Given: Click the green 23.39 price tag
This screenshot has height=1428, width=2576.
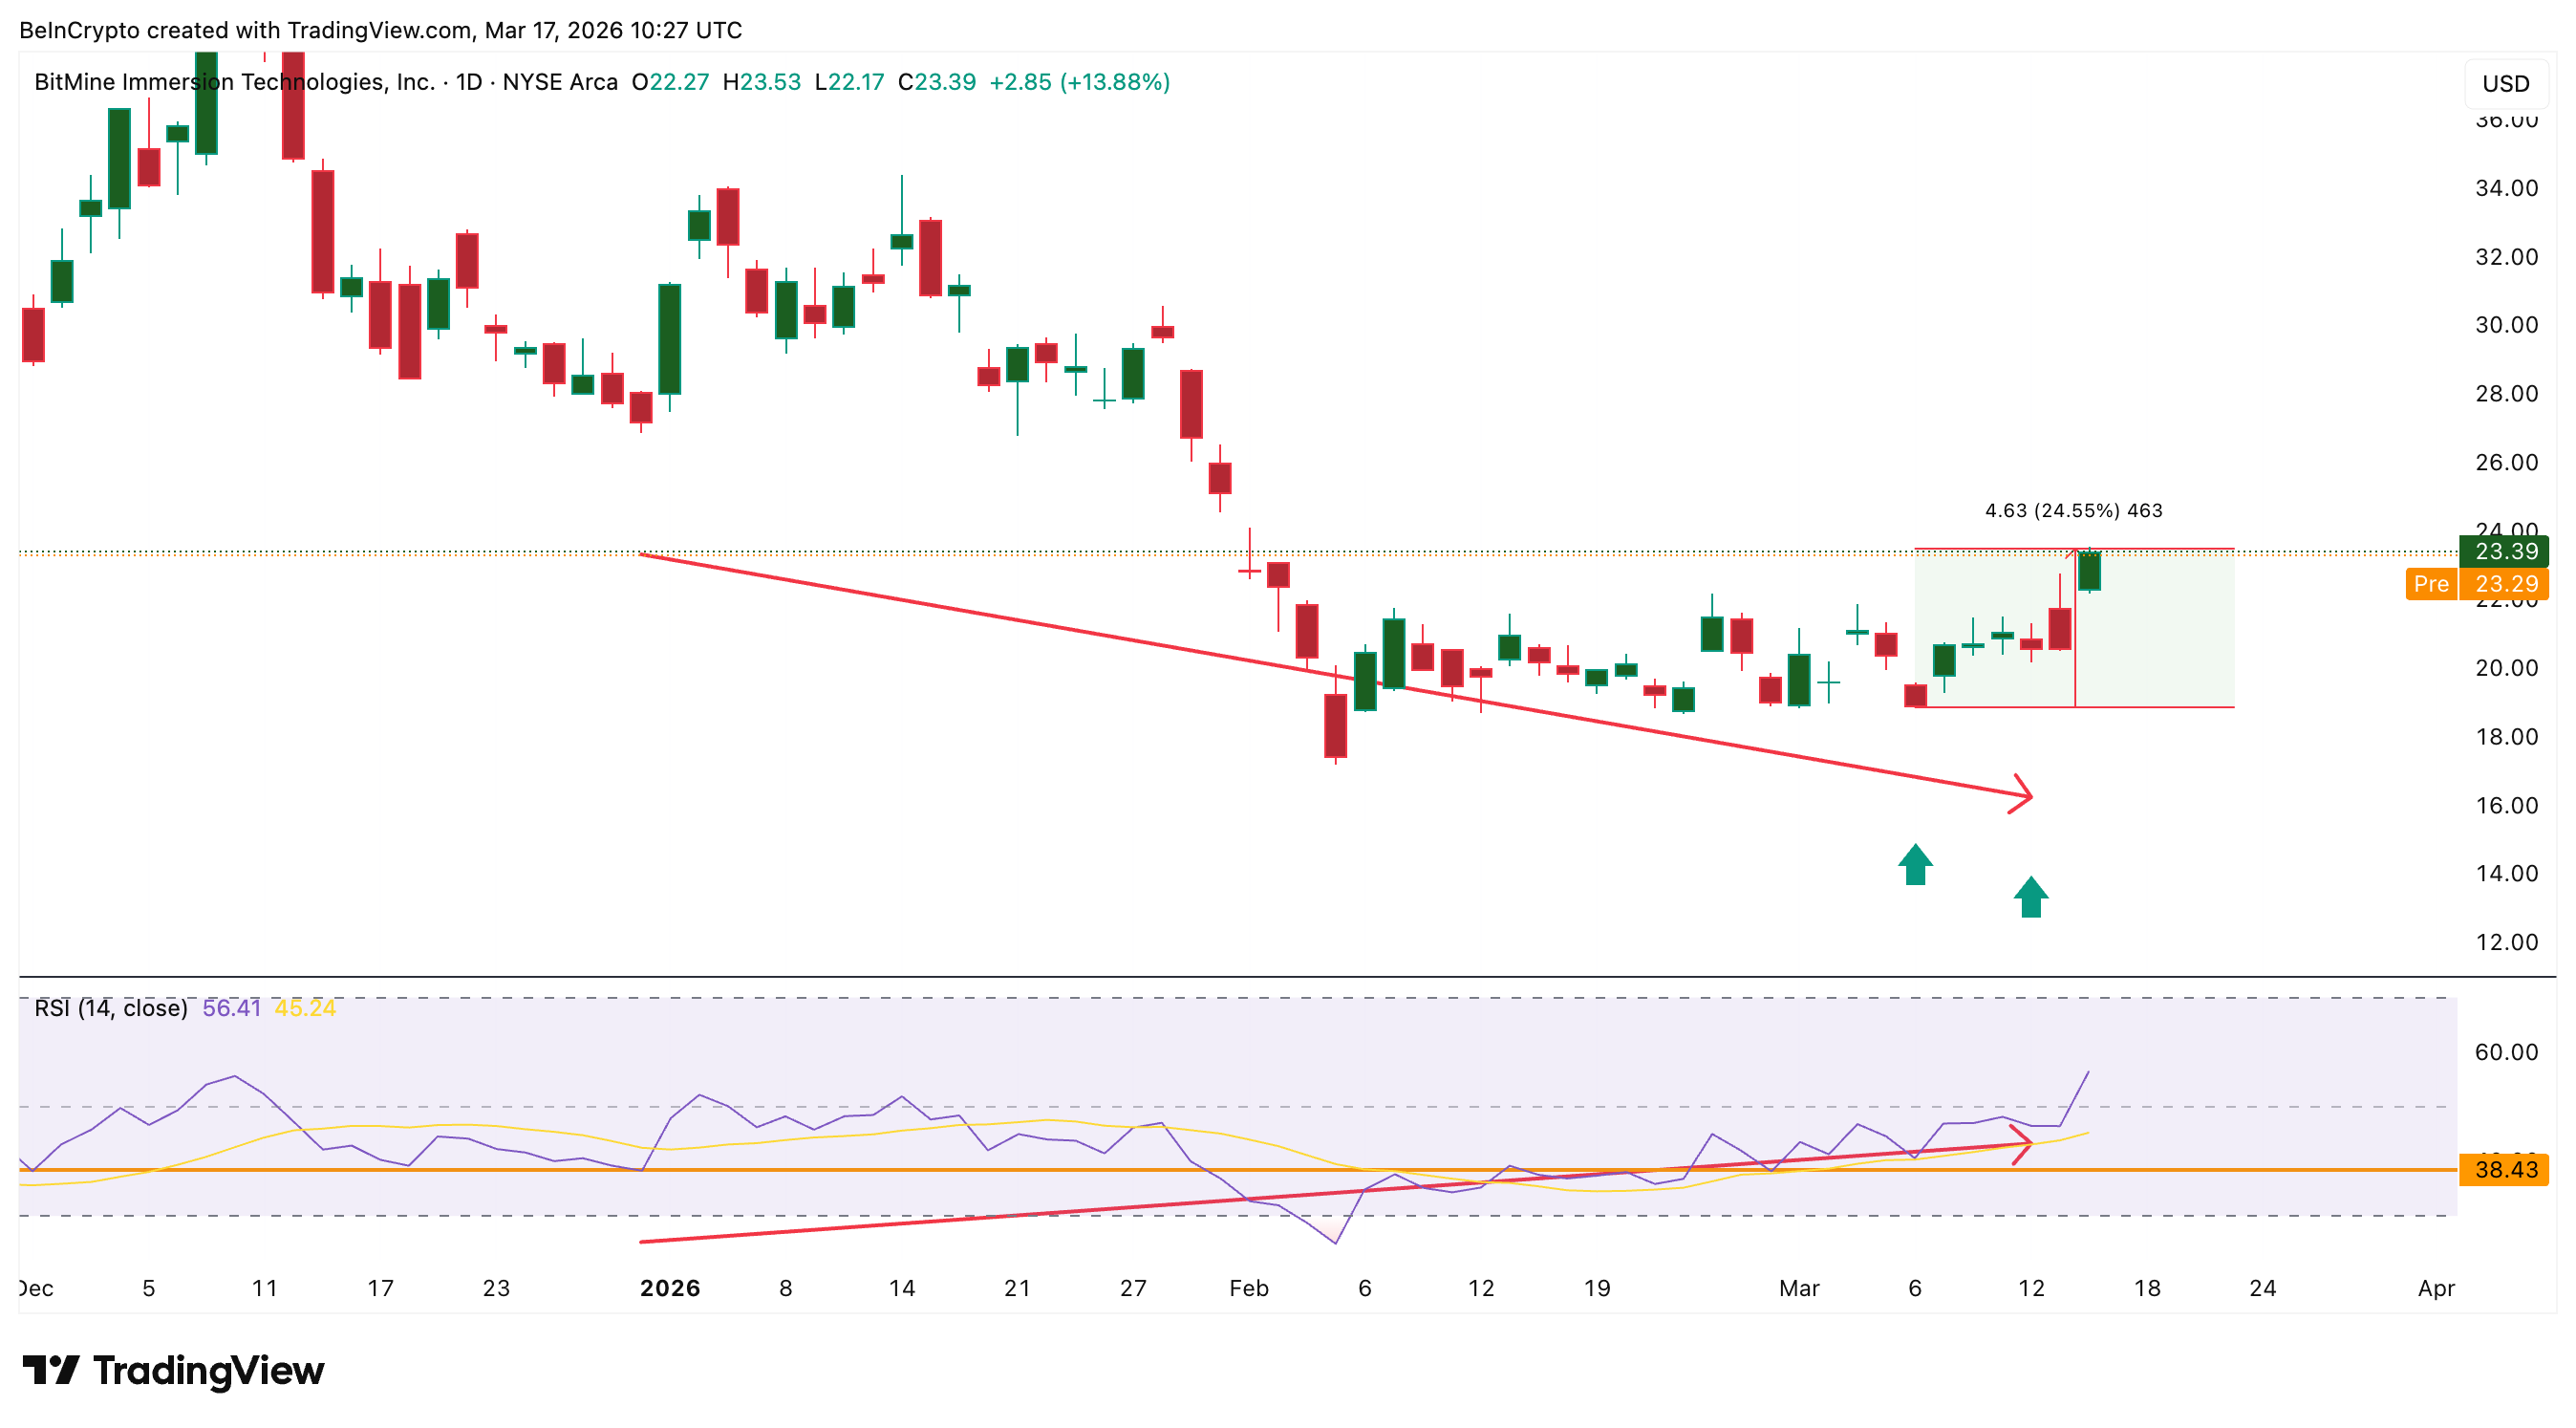Looking at the screenshot, I should click(2504, 551).
